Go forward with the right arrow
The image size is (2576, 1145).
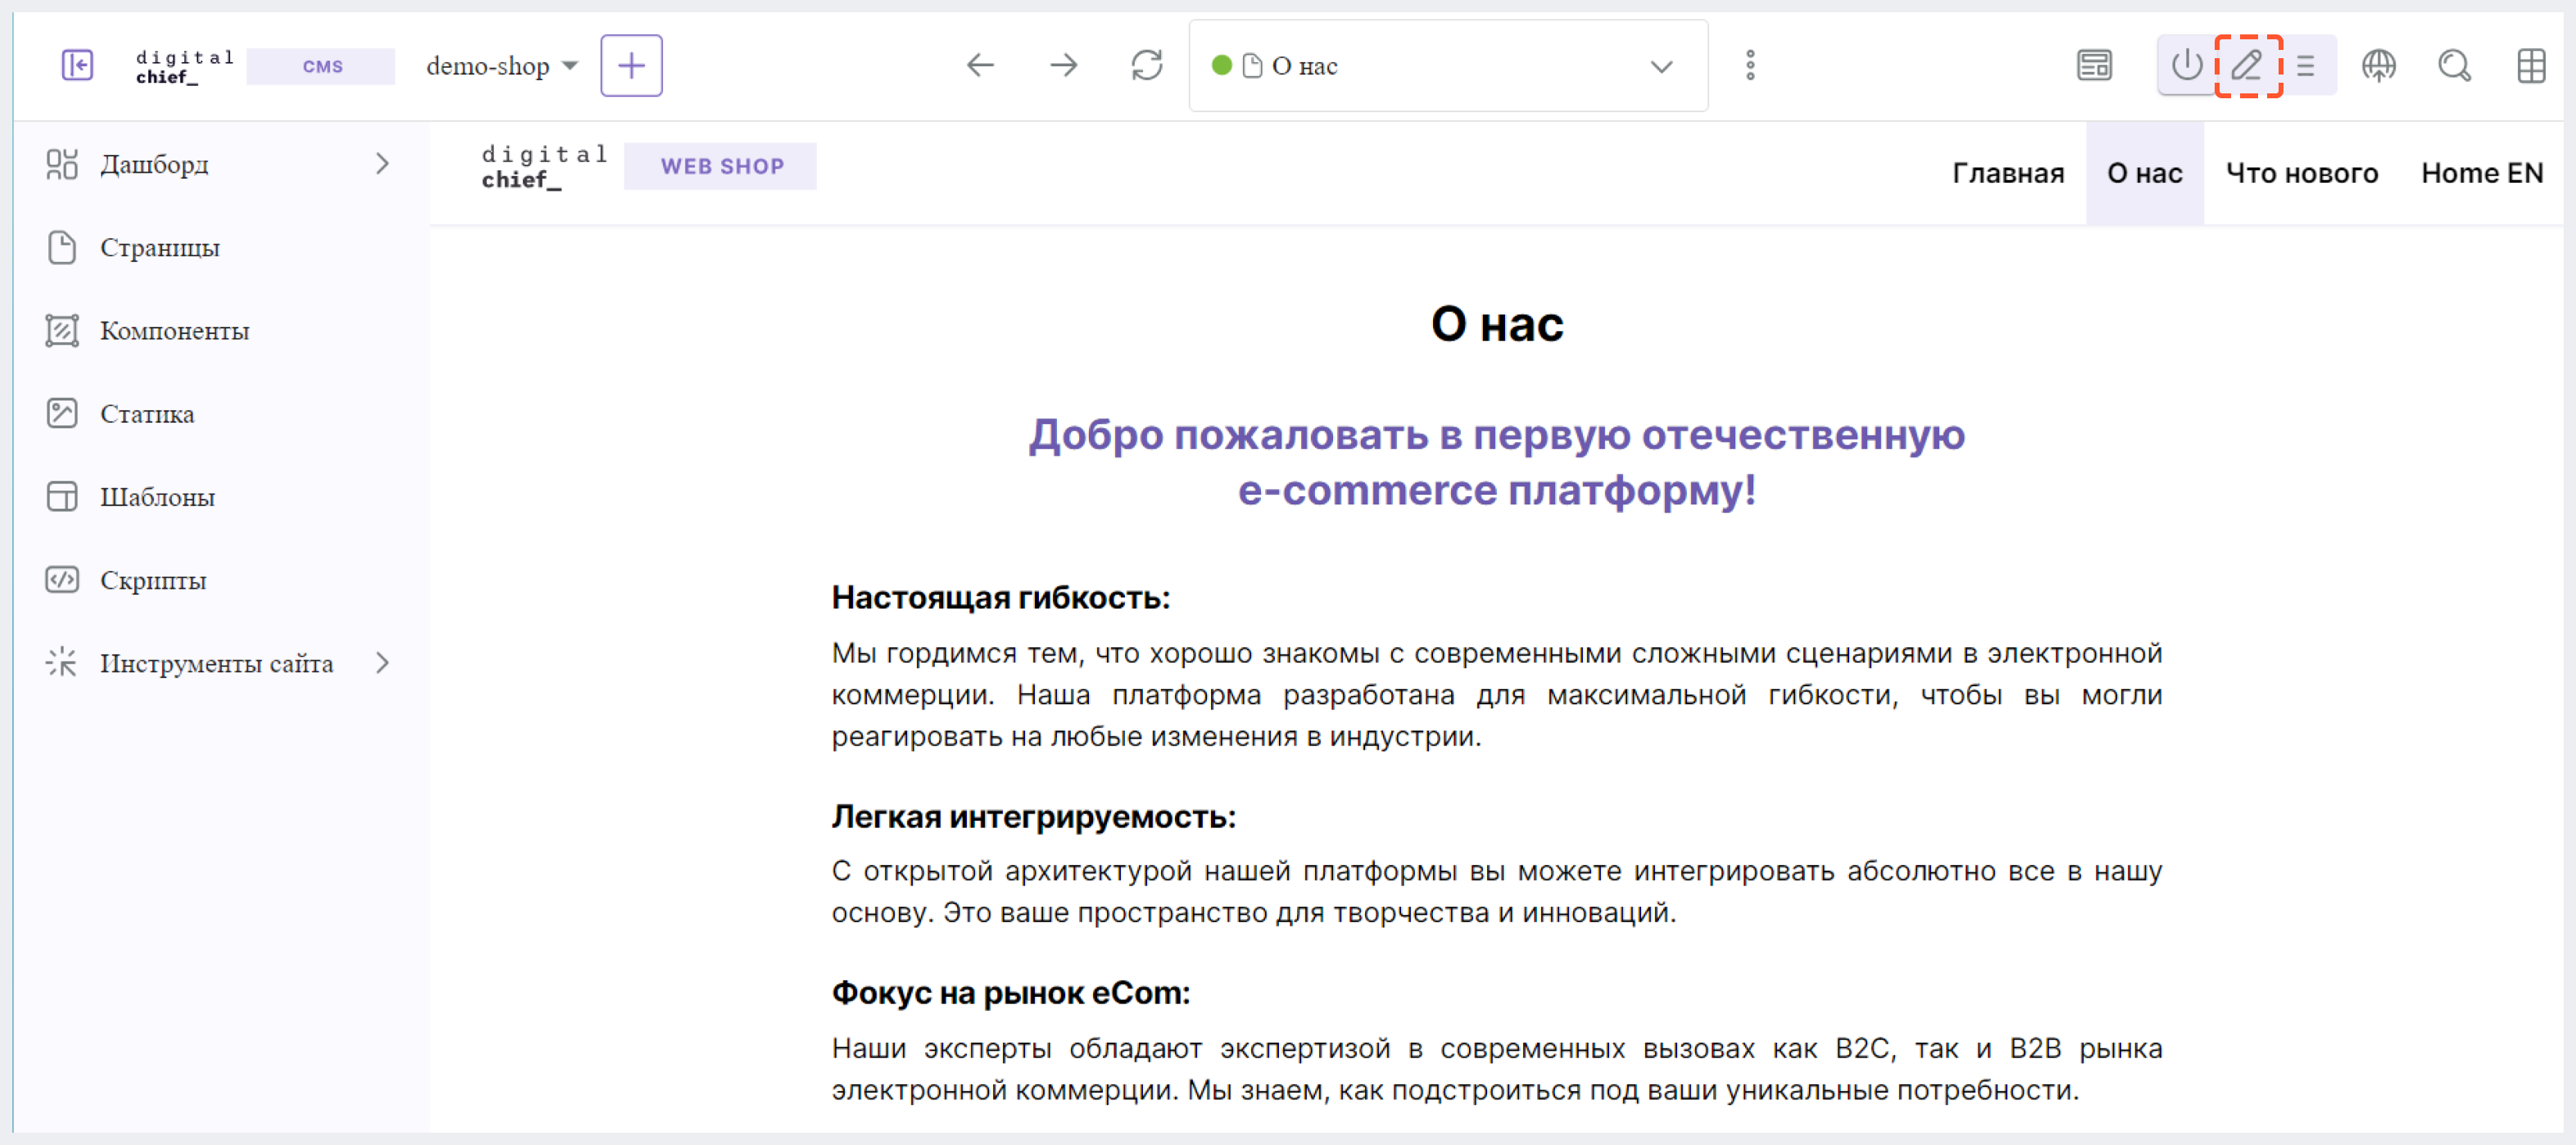tap(1064, 66)
